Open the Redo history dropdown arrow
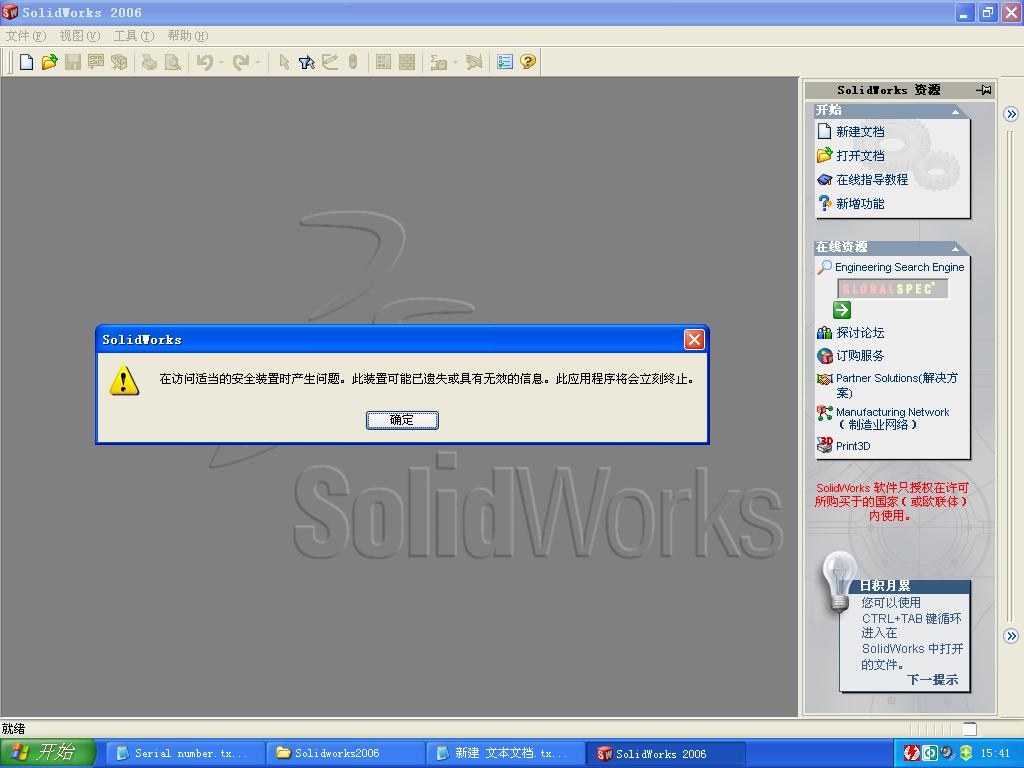The width and height of the screenshot is (1024, 768). (x=257, y=62)
